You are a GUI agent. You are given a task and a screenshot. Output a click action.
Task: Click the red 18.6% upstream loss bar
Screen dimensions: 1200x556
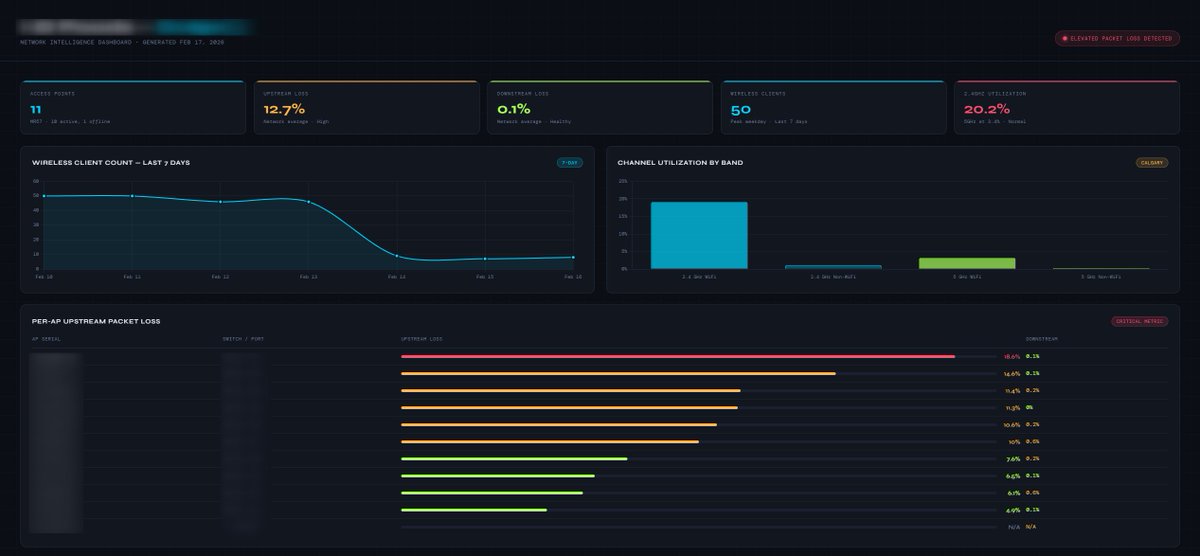[x=678, y=356]
